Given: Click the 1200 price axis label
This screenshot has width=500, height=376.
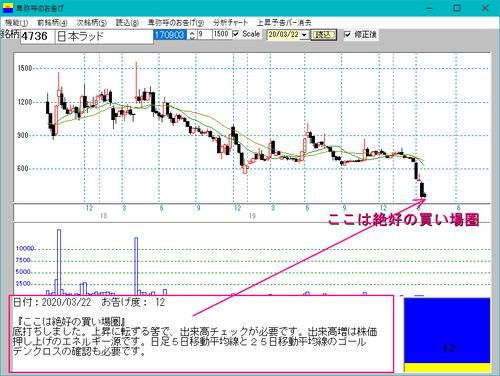Looking at the screenshot, I should pos(25,102).
